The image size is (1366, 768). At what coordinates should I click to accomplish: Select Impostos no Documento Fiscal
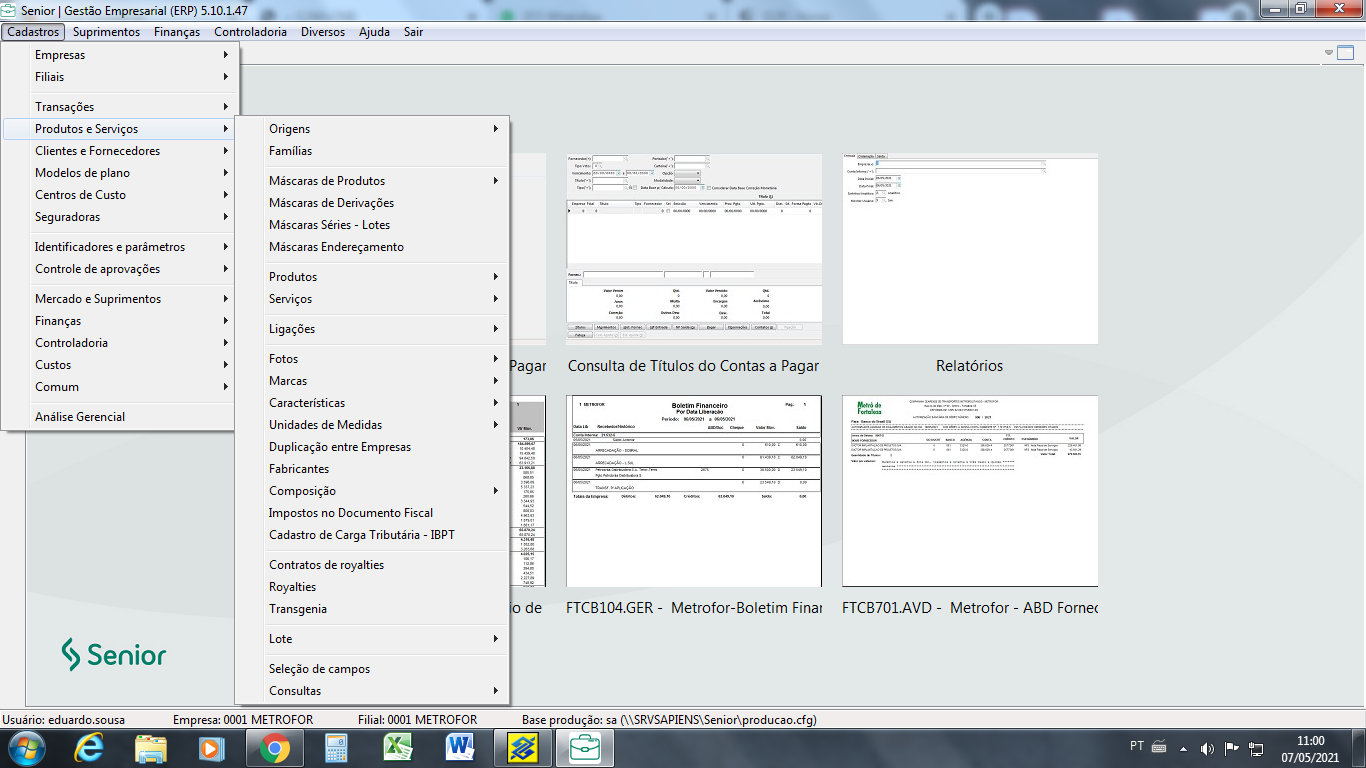point(372,513)
